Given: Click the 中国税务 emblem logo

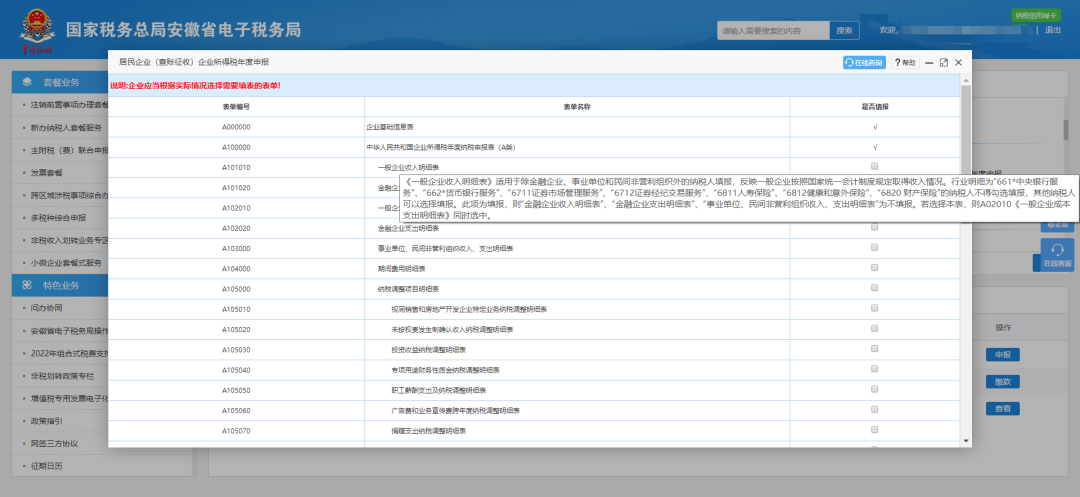Looking at the screenshot, I should point(36,31).
